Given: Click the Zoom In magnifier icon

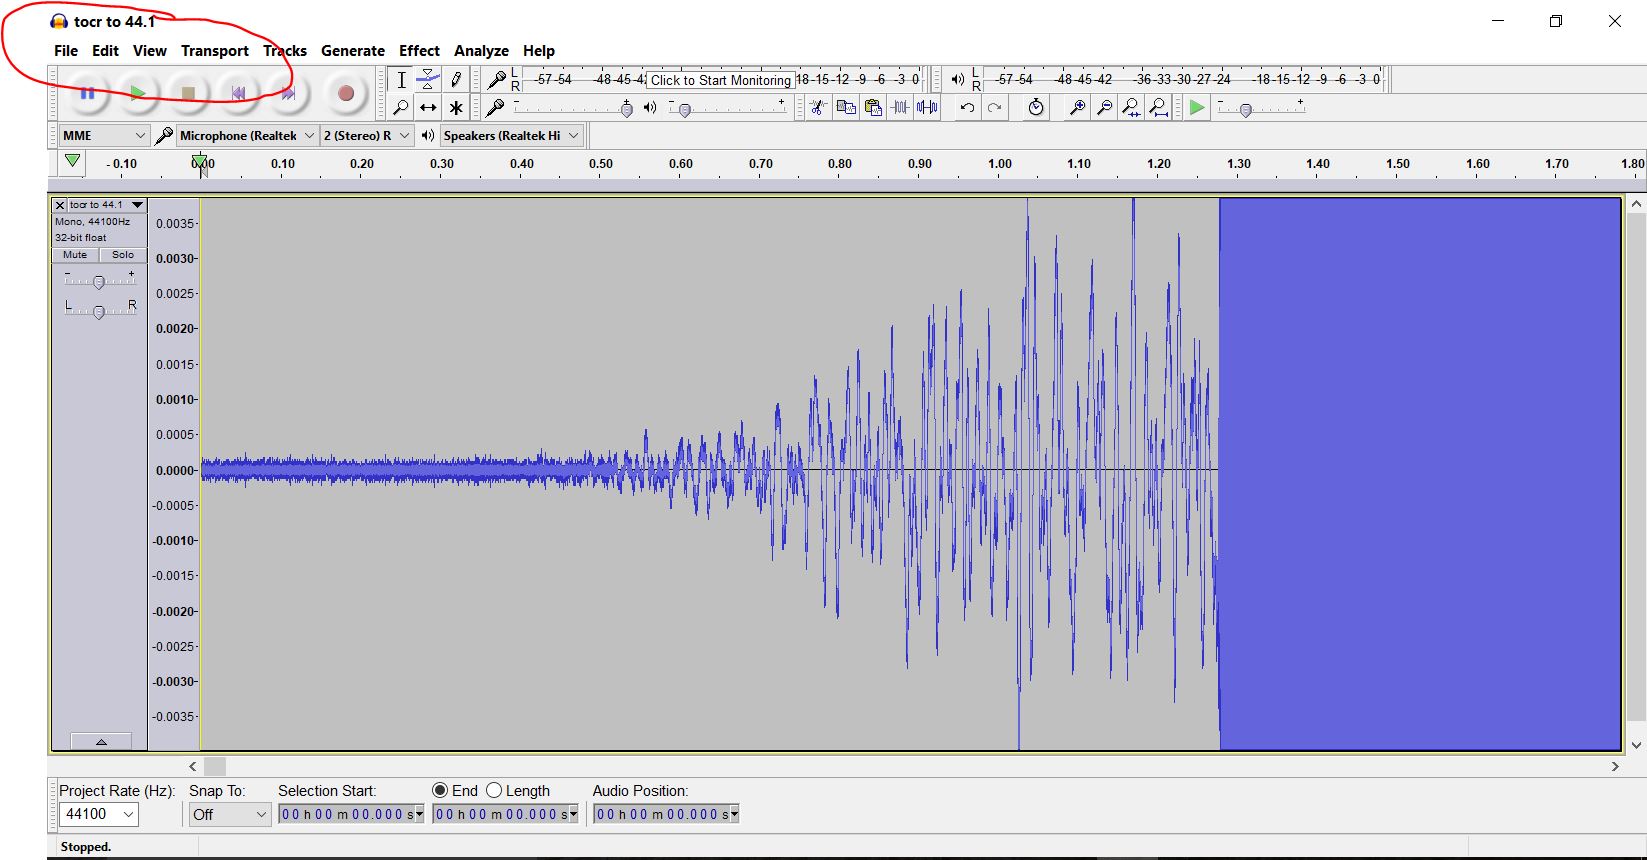Looking at the screenshot, I should click(x=1077, y=107).
